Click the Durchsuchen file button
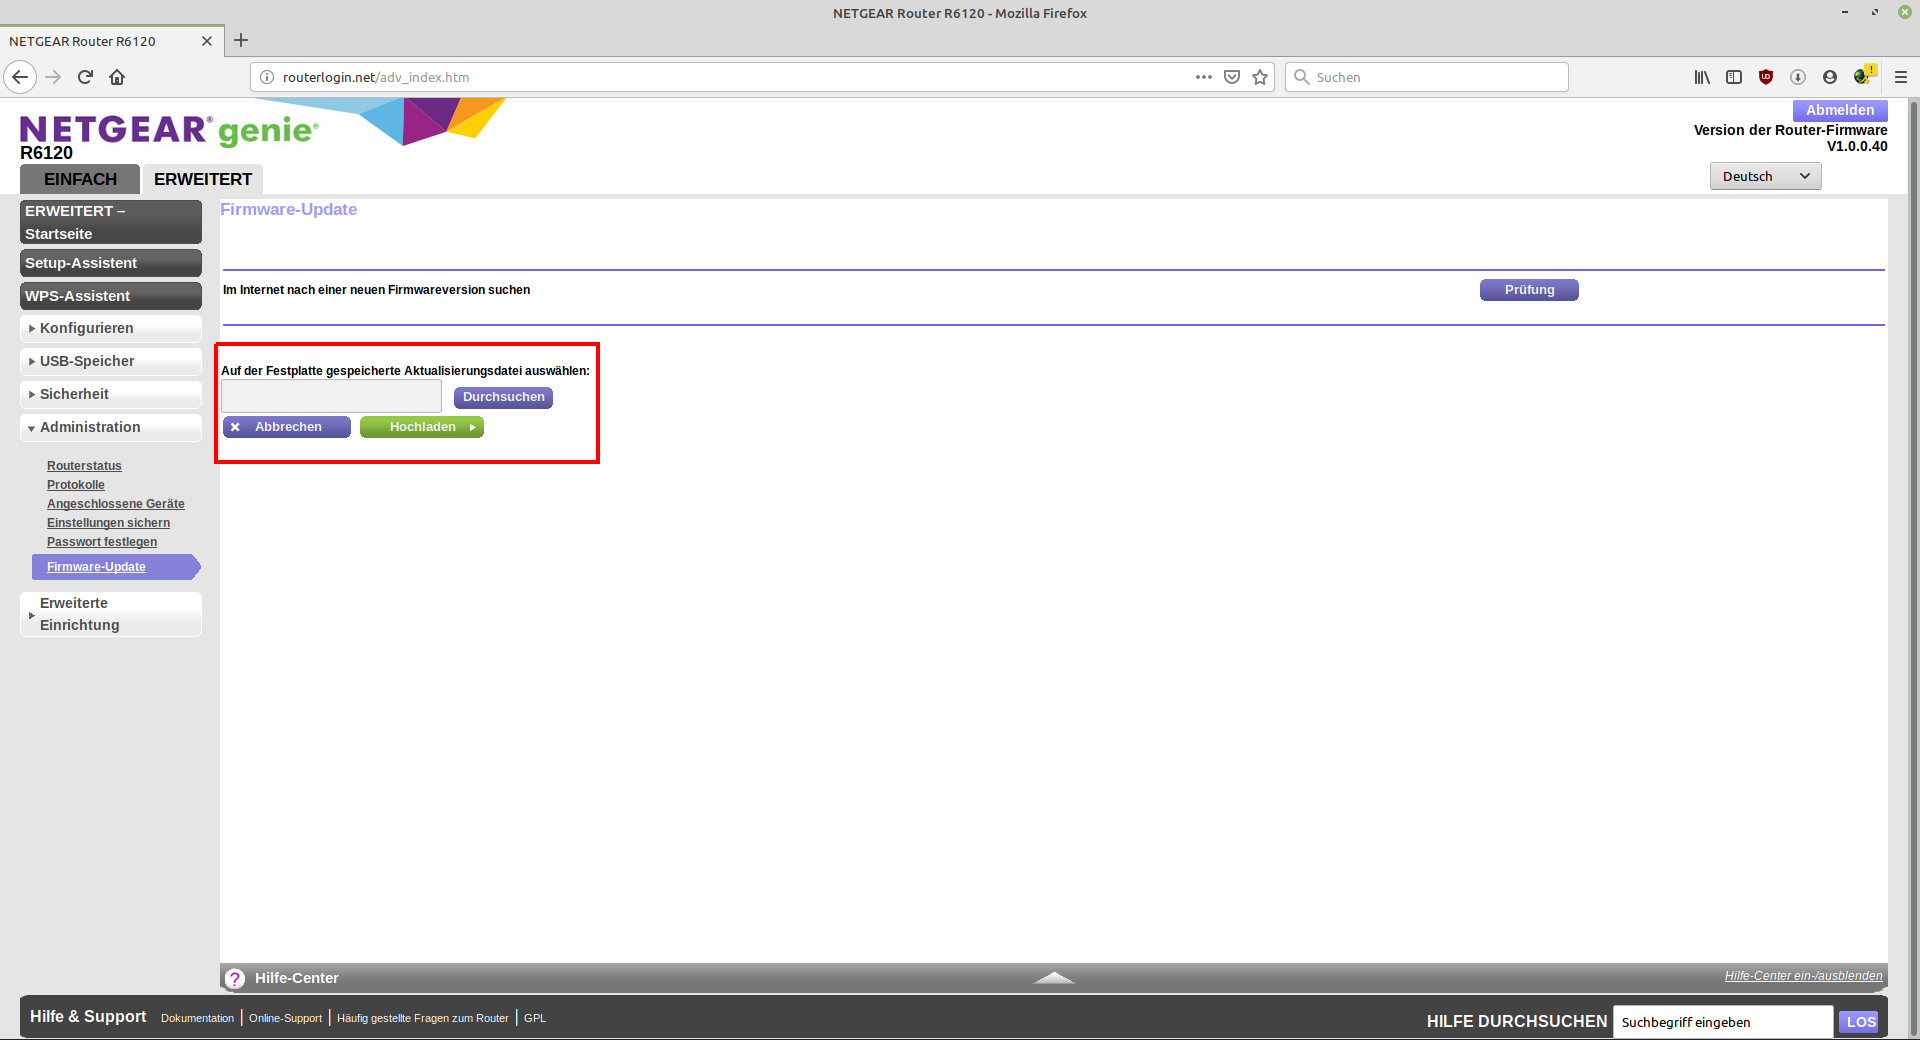 click(x=503, y=397)
